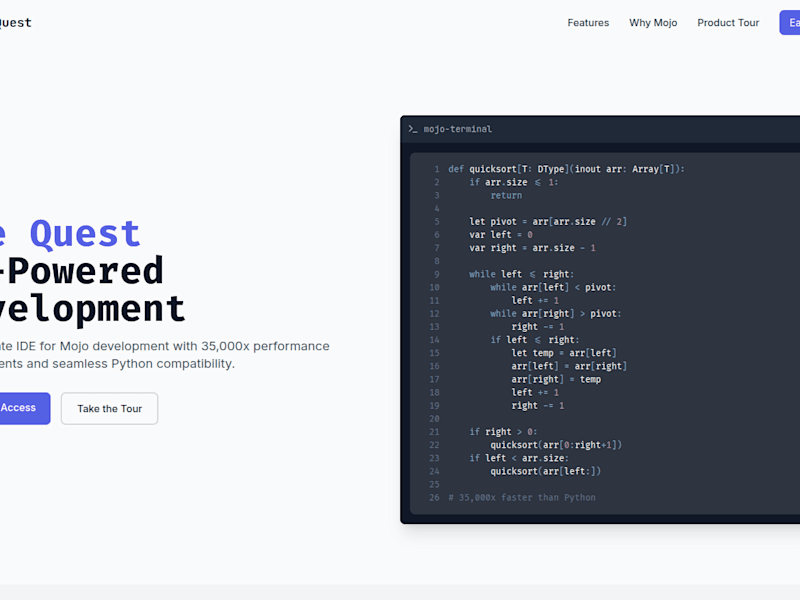
Task: Click code line 'while arr[right] > pivot:'
Action: coord(556,313)
